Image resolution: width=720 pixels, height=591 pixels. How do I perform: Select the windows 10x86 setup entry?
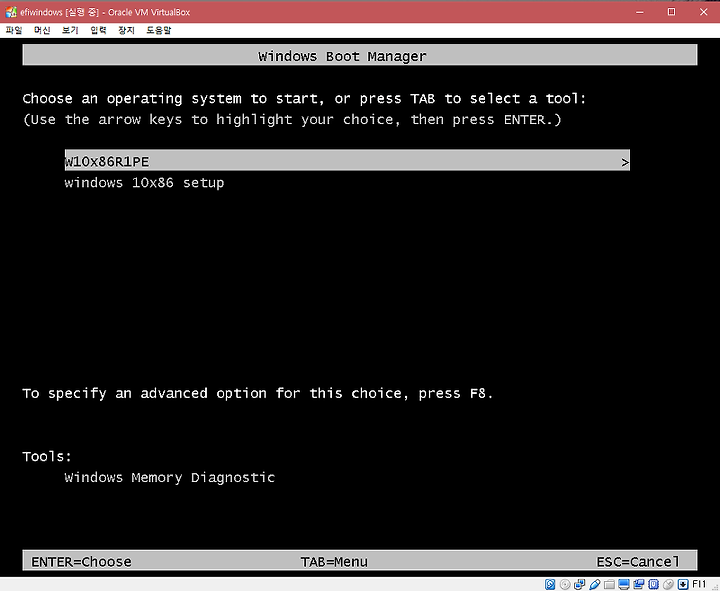(144, 183)
